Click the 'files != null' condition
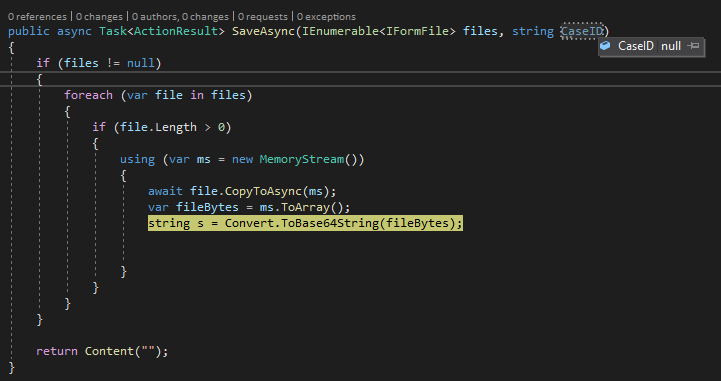This screenshot has height=381, width=721. pyautogui.click(x=109, y=63)
